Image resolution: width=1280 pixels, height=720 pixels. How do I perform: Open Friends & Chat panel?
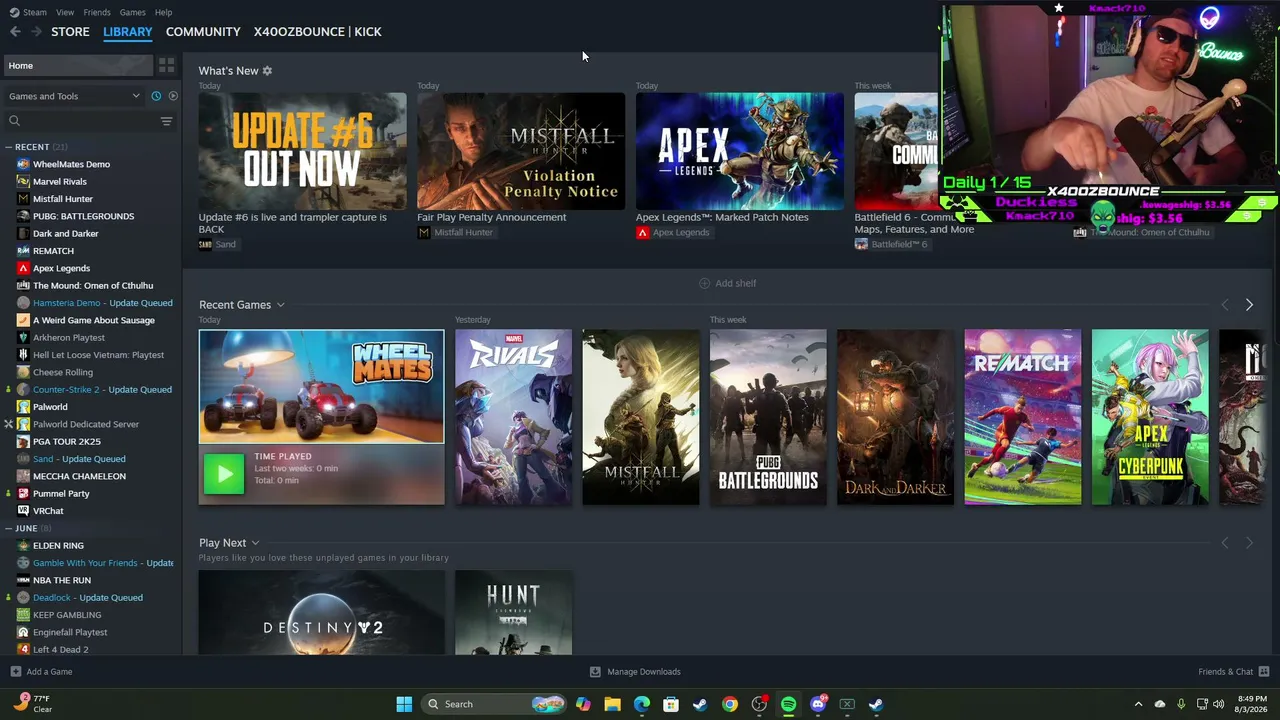[x=1233, y=672]
